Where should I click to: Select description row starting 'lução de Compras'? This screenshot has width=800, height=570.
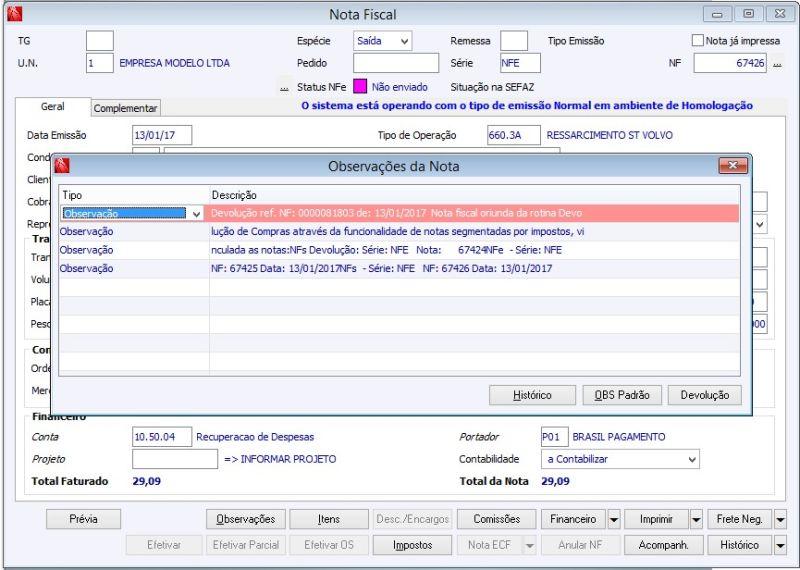(474, 232)
